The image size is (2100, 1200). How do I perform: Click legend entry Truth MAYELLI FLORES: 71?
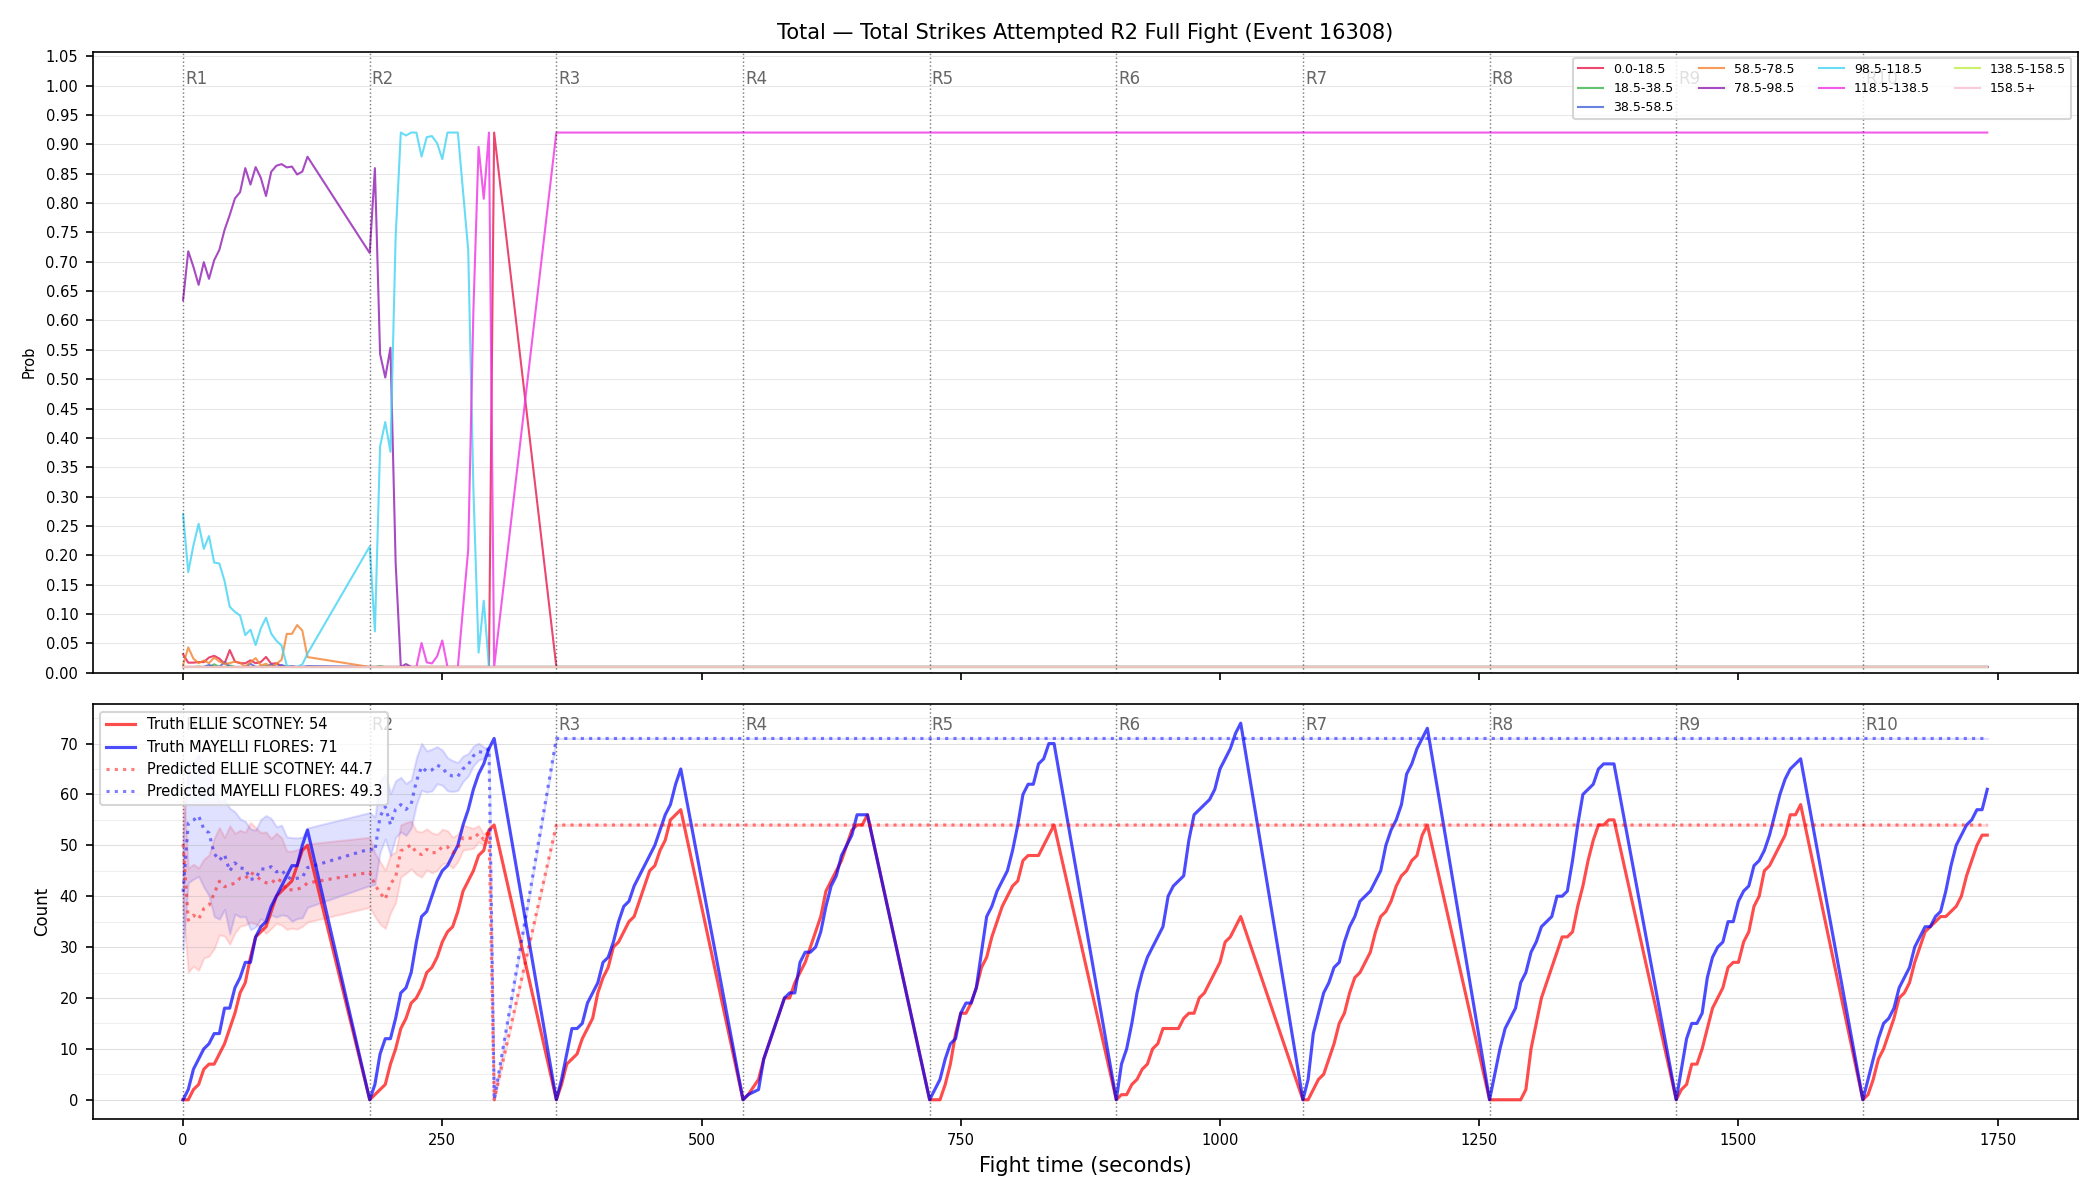tap(221, 746)
